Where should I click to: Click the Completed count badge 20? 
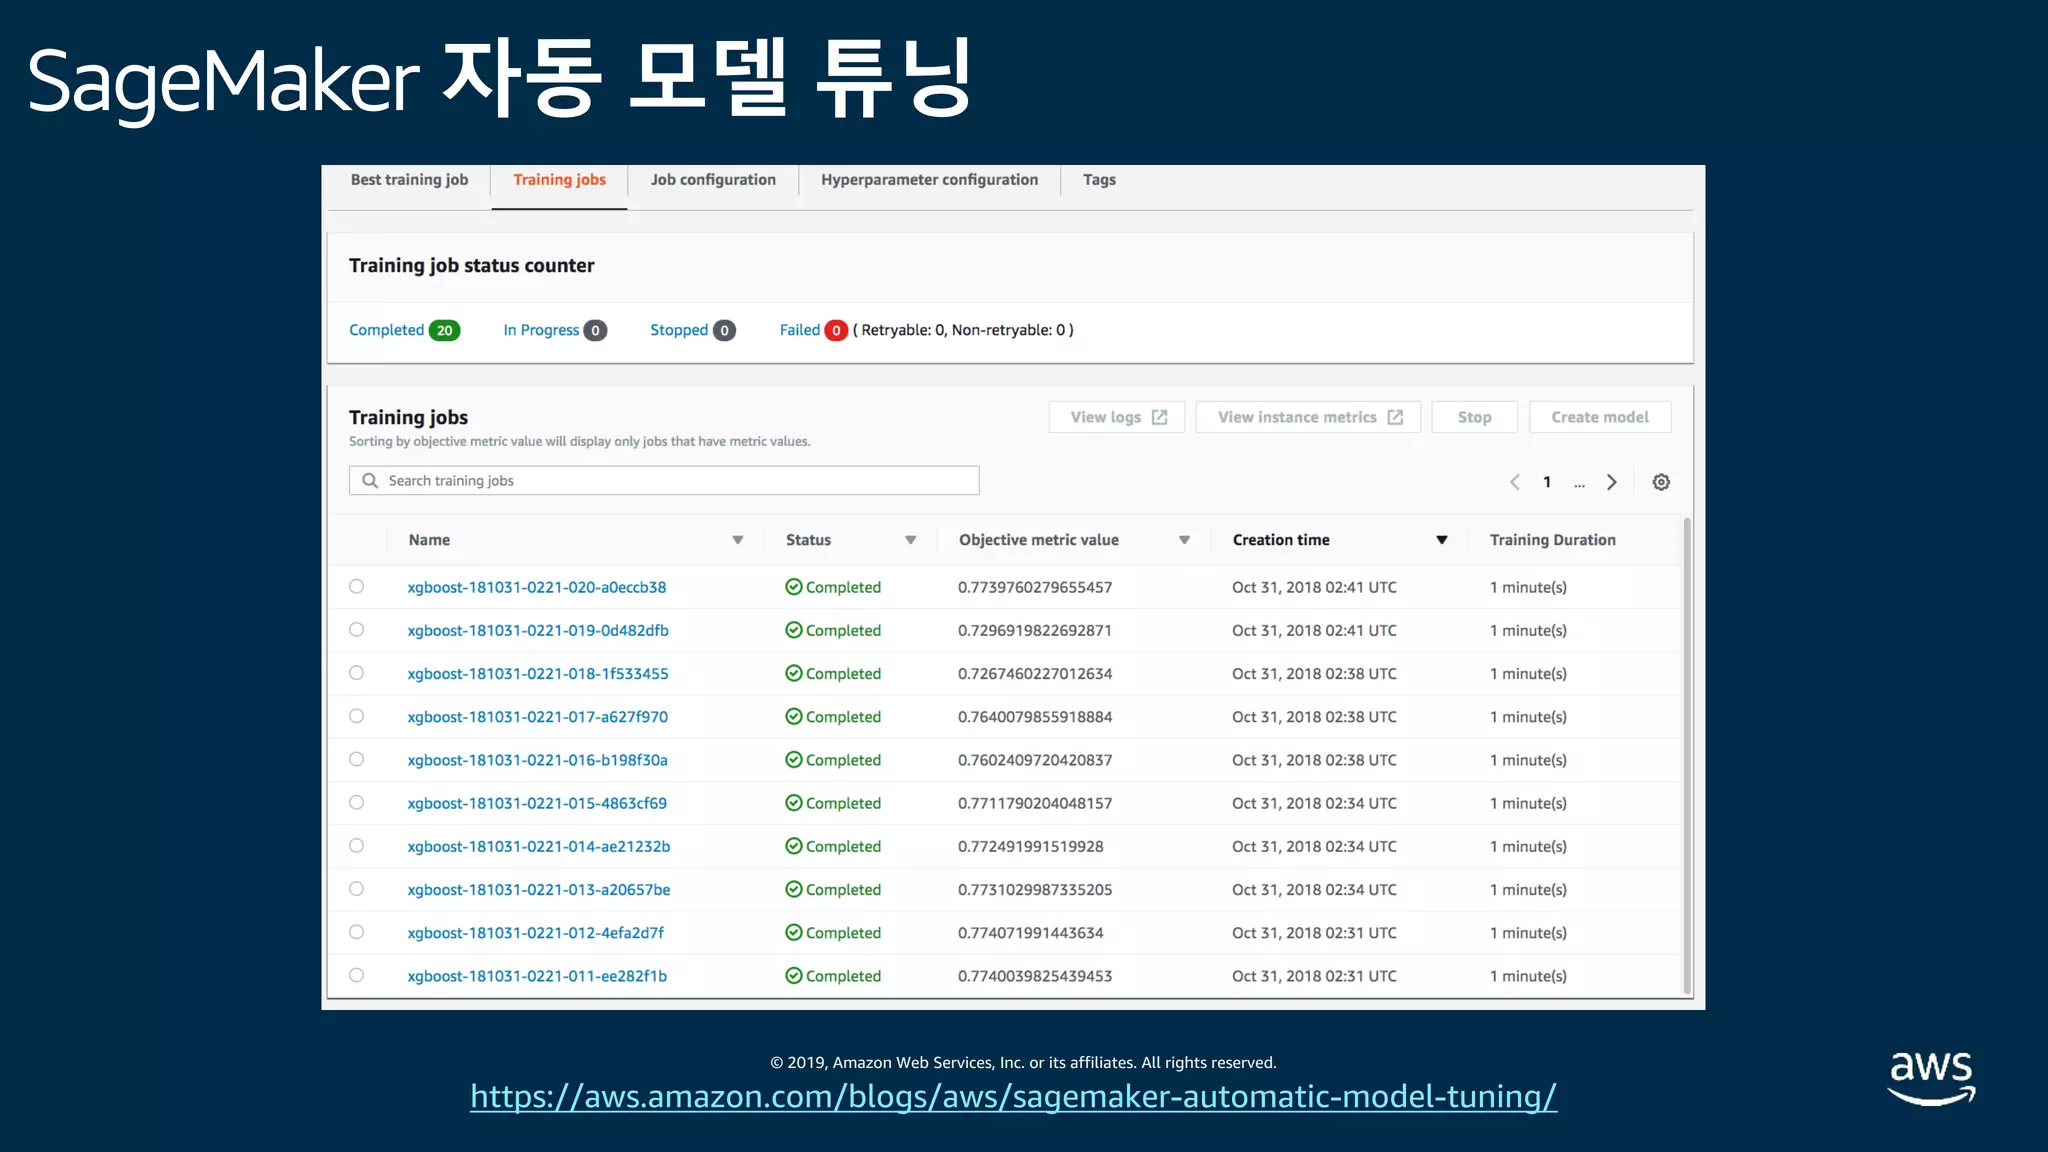pyautogui.click(x=444, y=330)
